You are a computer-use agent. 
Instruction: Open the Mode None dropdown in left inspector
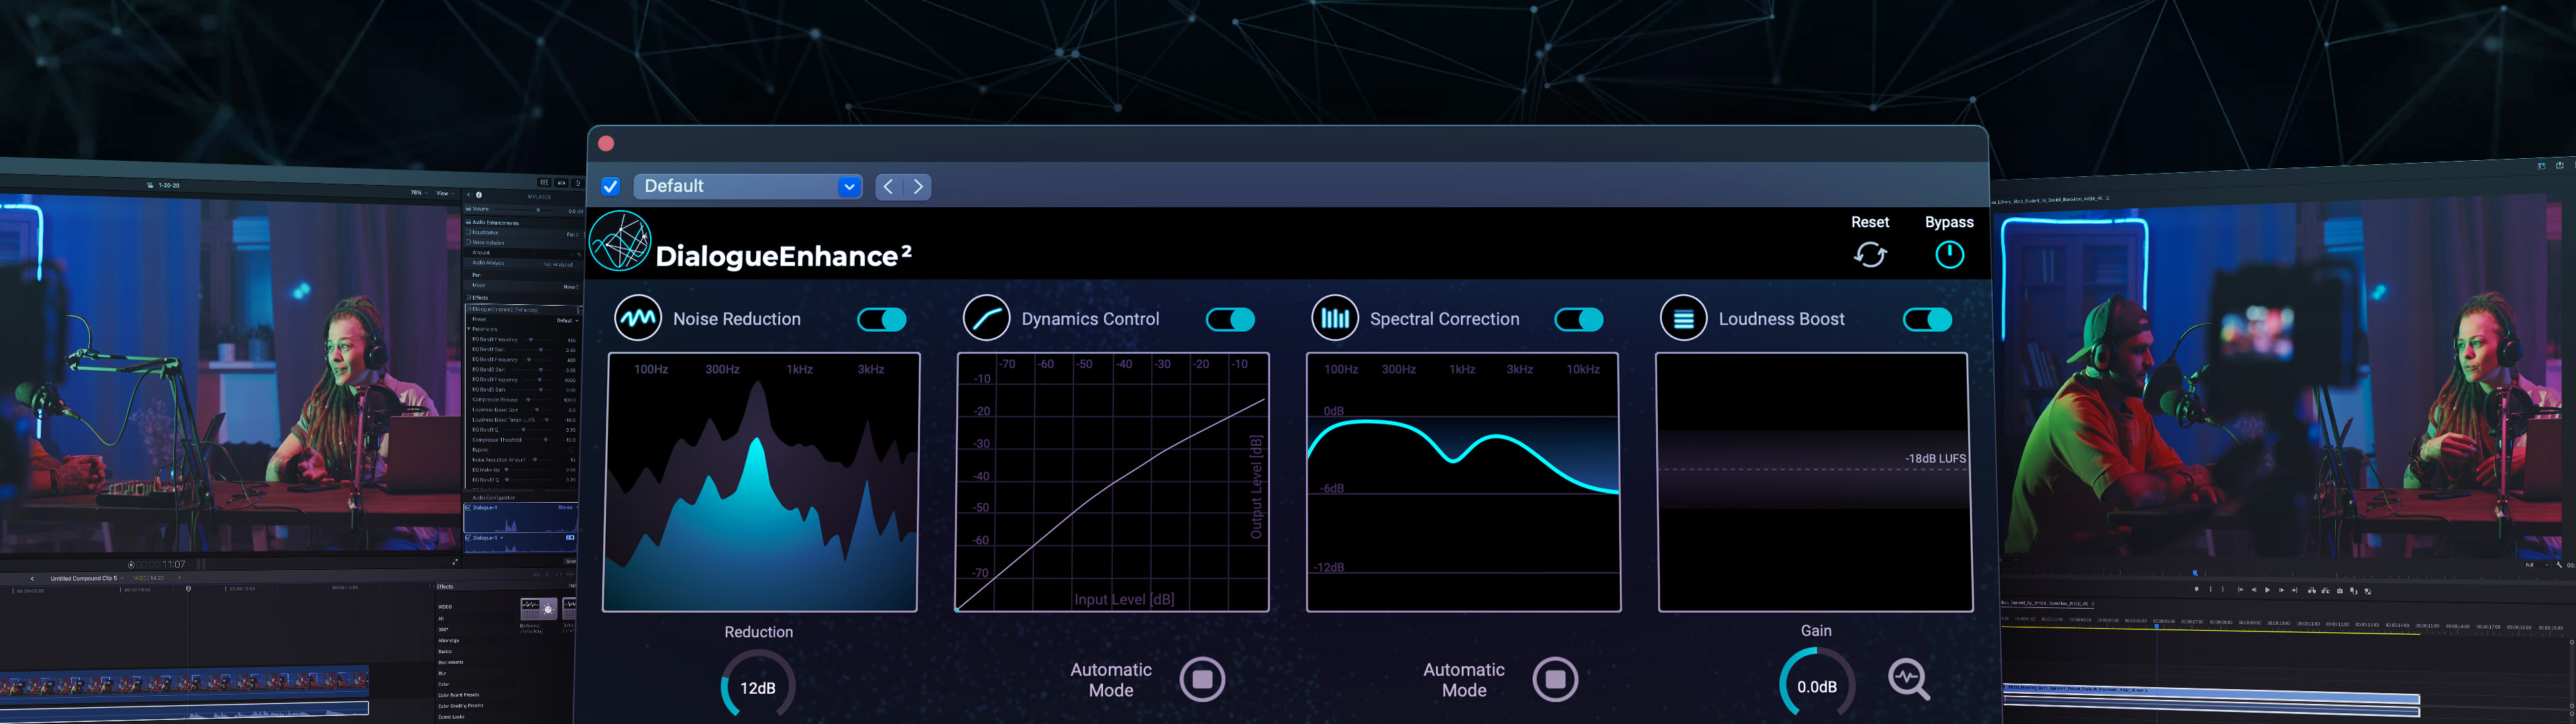[572, 287]
